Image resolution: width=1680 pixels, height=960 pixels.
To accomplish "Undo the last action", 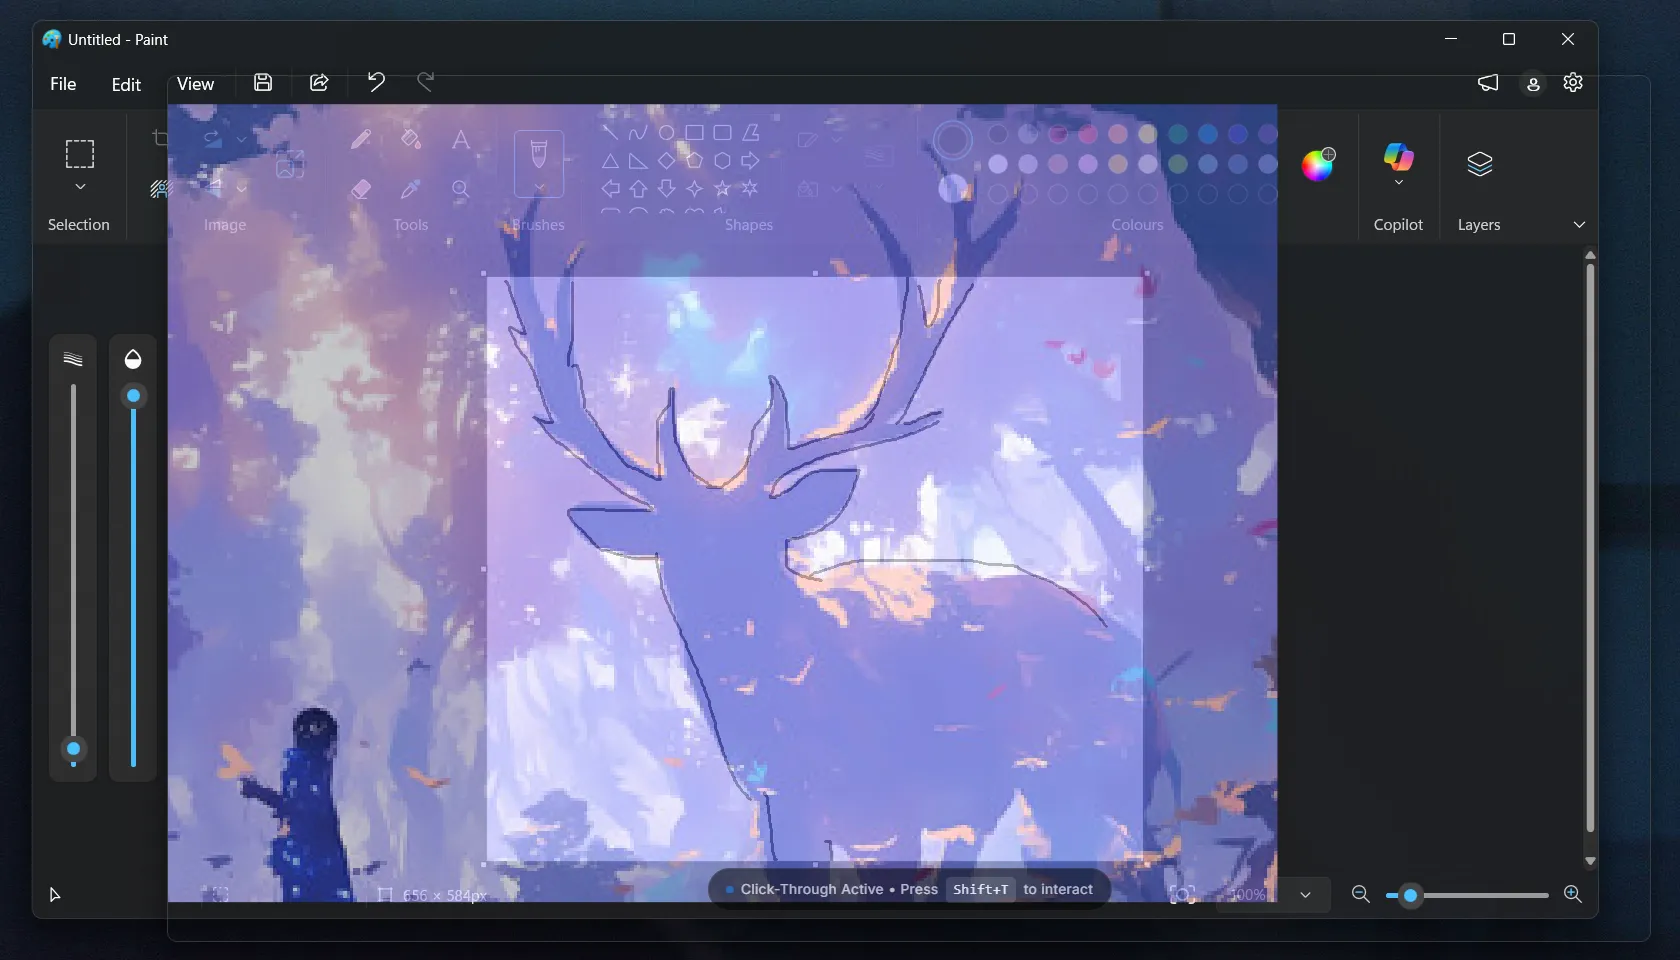I will [376, 82].
